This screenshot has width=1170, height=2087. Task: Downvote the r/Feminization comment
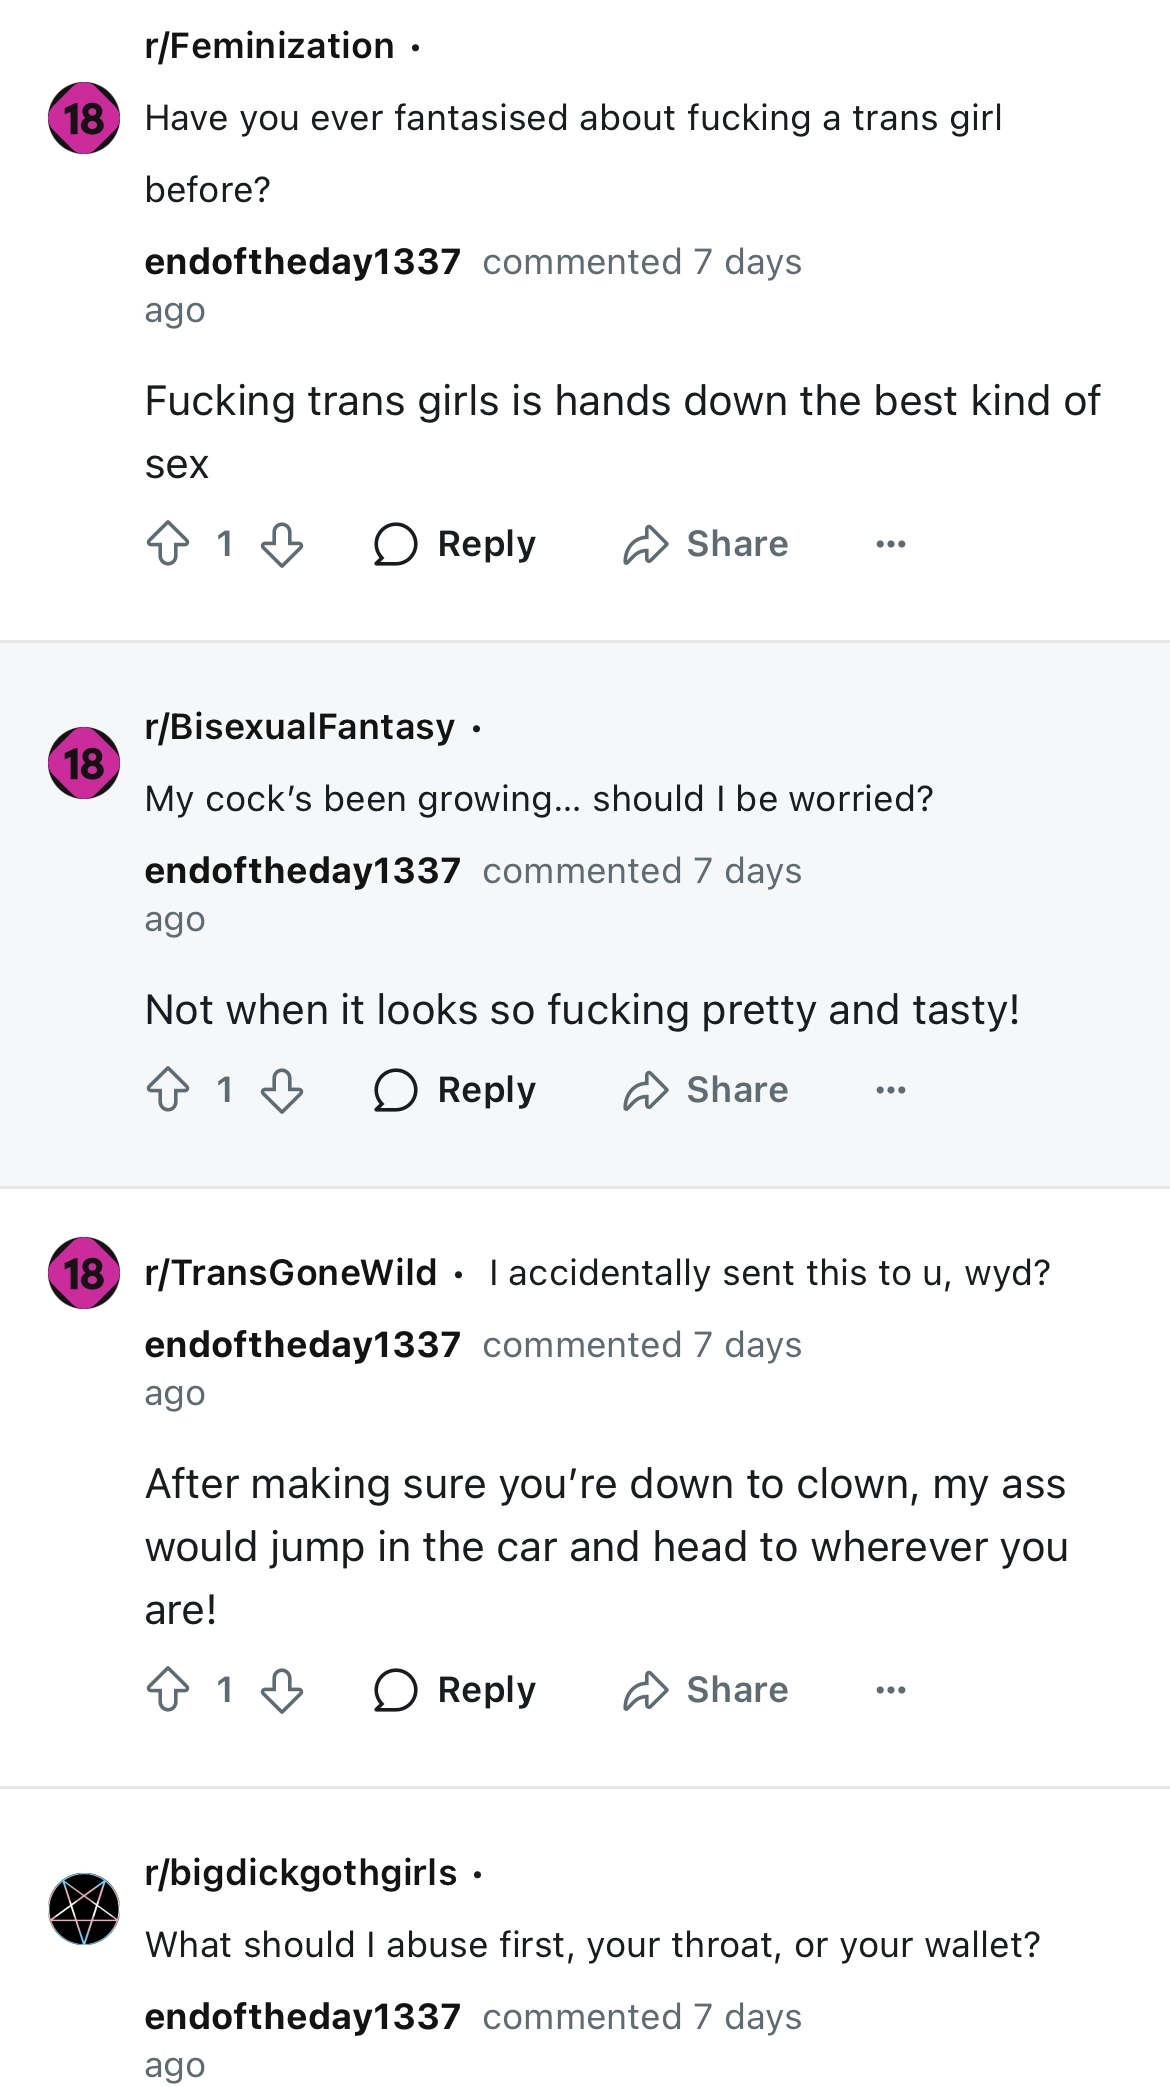282,544
